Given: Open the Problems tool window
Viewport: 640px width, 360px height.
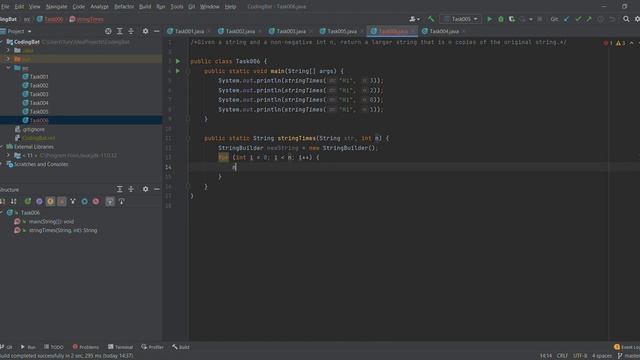Looking at the screenshot, I should coord(86,347).
